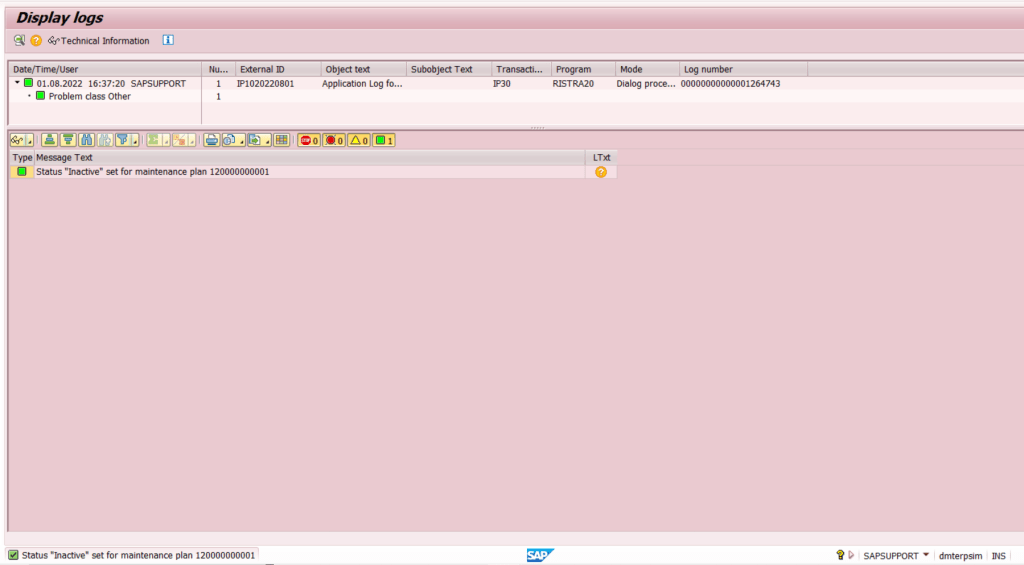Open the SAPSUPPORT status bar dropdown

[x=926, y=555]
